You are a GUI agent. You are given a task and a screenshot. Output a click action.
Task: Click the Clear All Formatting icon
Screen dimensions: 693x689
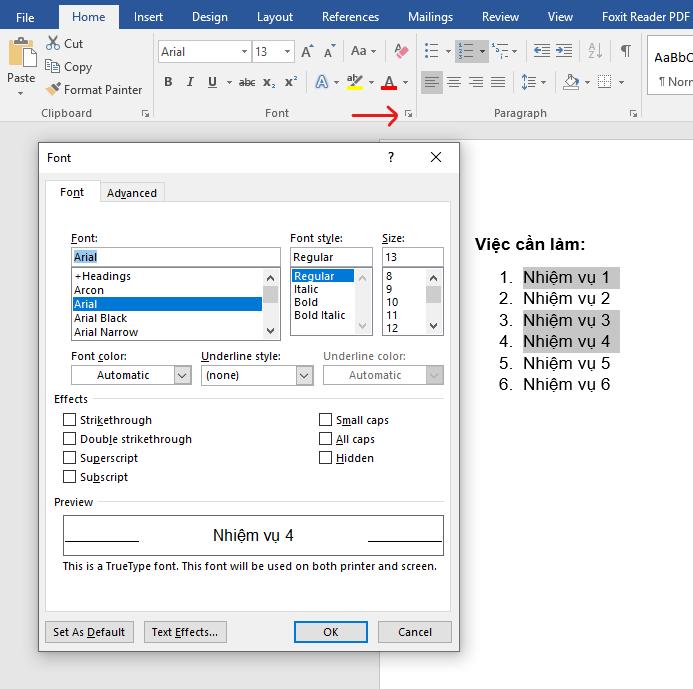pos(402,51)
